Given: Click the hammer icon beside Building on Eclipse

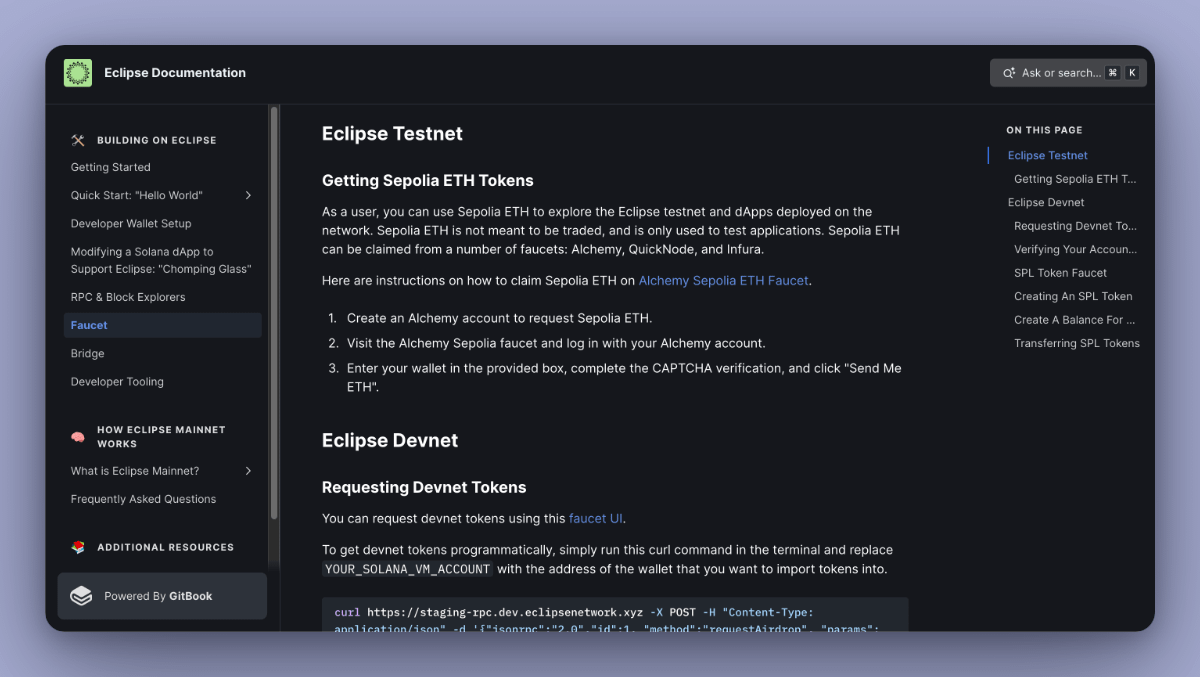Looking at the screenshot, I should coord(78,140).
